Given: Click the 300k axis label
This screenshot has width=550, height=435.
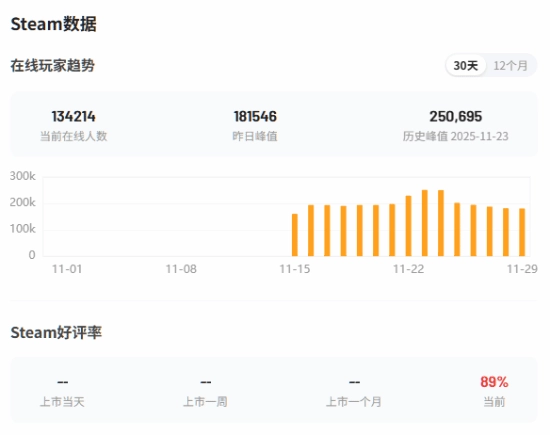Looking at the screenshot, I should tap(22, 176).
